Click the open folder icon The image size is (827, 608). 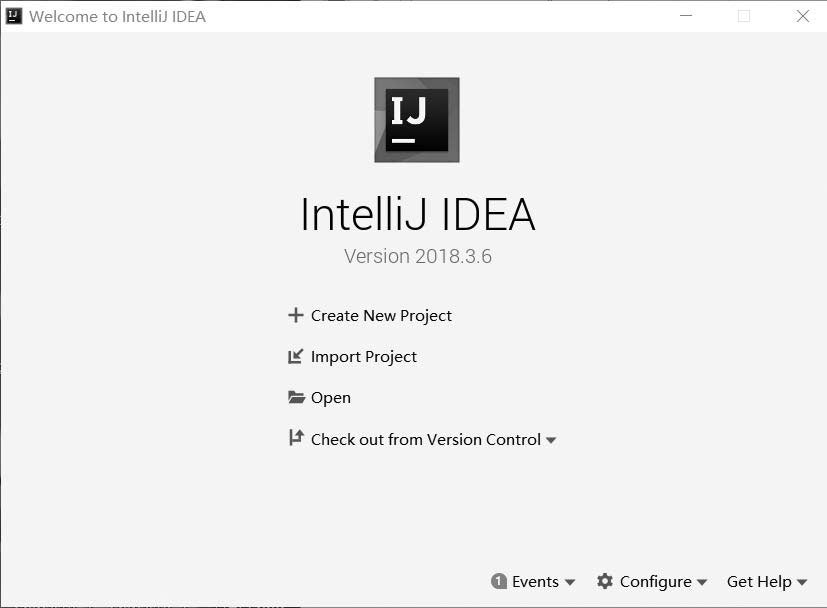point(296,397)
